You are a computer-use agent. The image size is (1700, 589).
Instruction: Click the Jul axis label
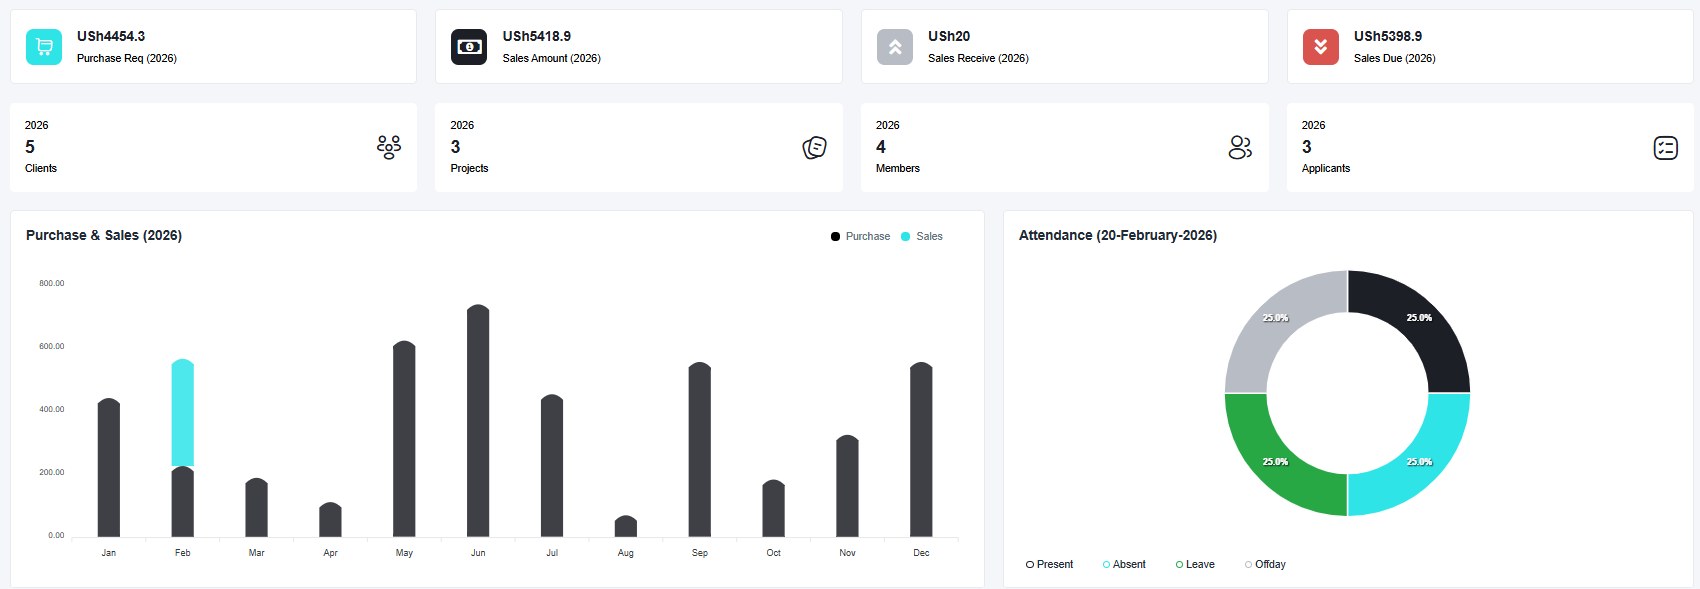[552, 553]
